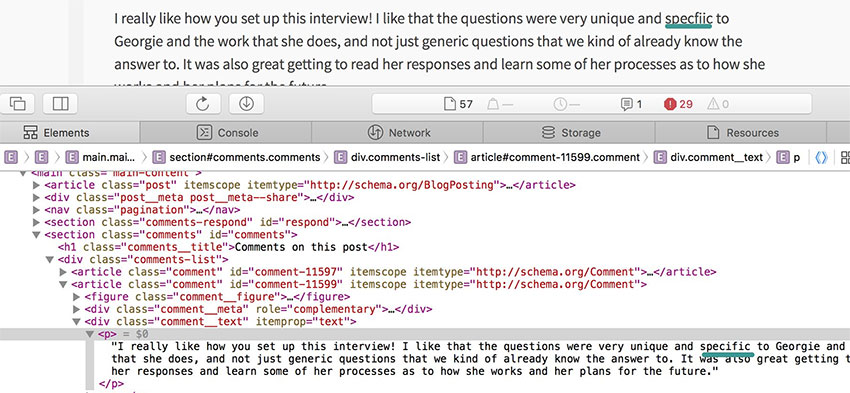850x393 pixels.
Task: Click the misspelled word "specfiic" on the page
Action: (688, 18)
